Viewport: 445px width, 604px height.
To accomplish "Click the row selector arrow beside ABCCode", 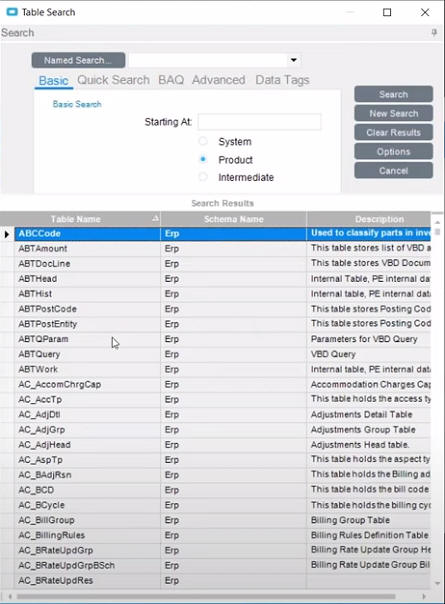I will tap(7, 234).
